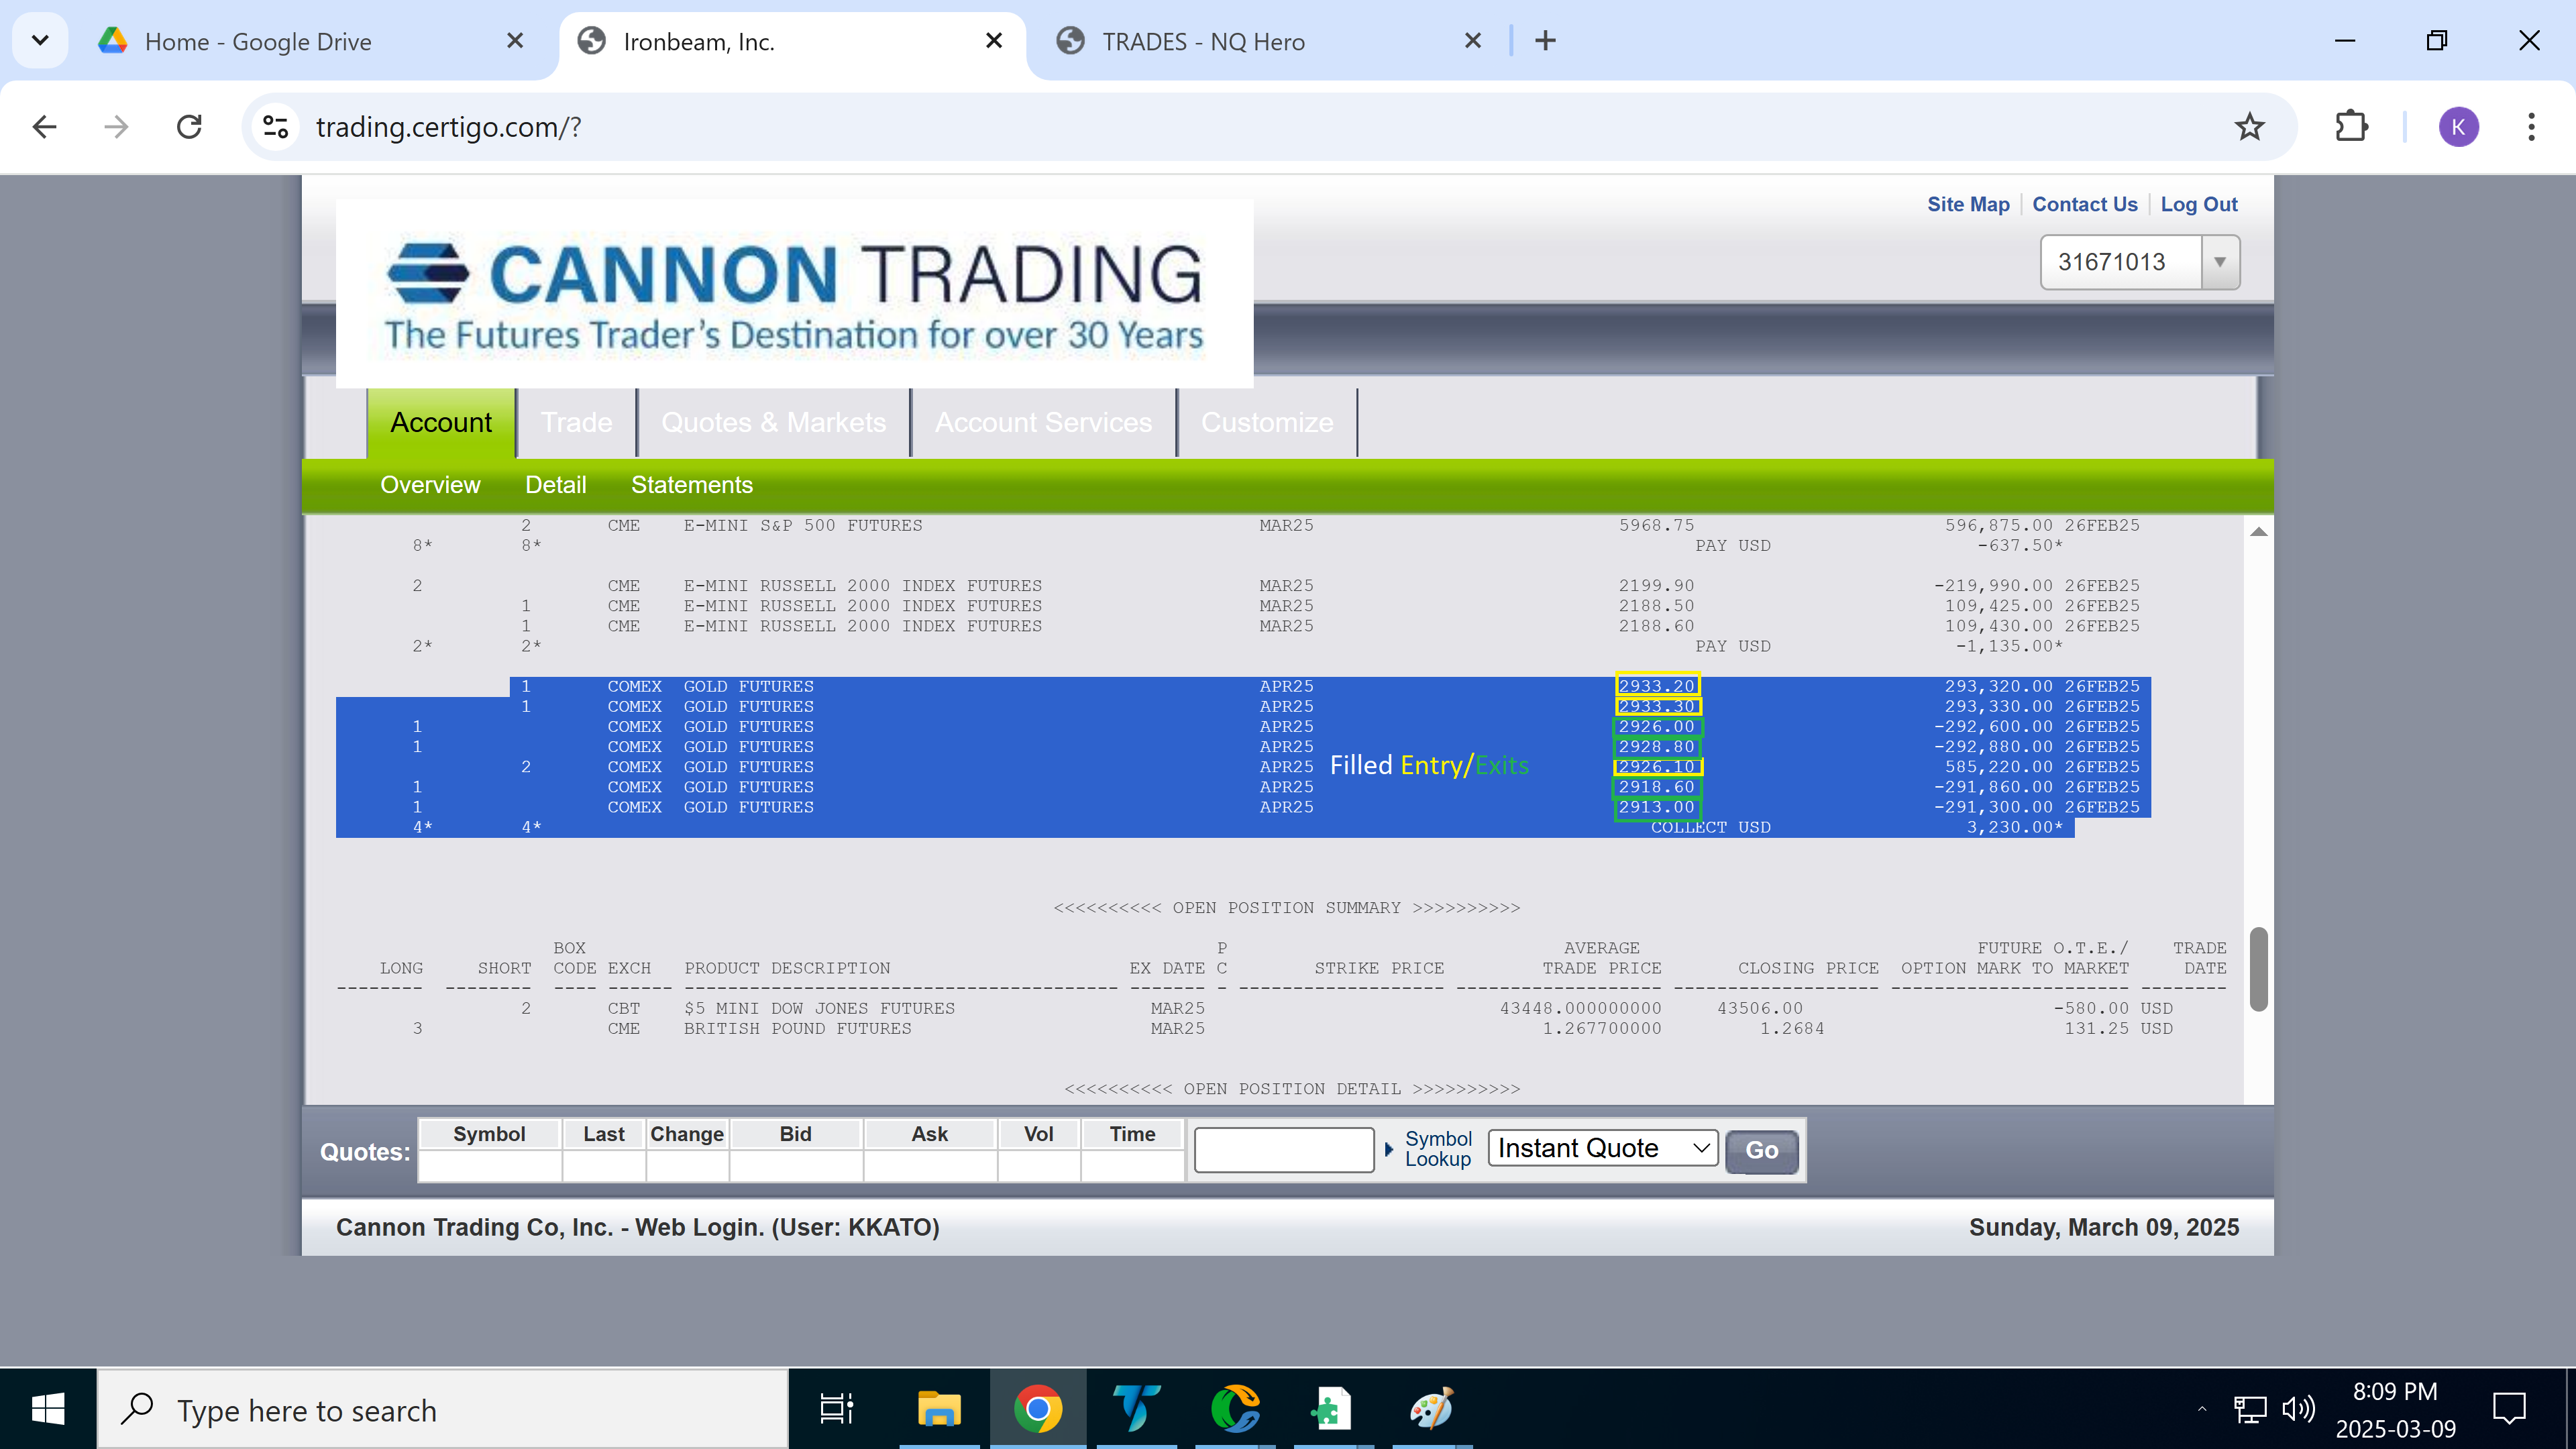The height and width of the screenshot is (1449, 2576).
Task: Go back to the previous page
Action: (44, 127)
